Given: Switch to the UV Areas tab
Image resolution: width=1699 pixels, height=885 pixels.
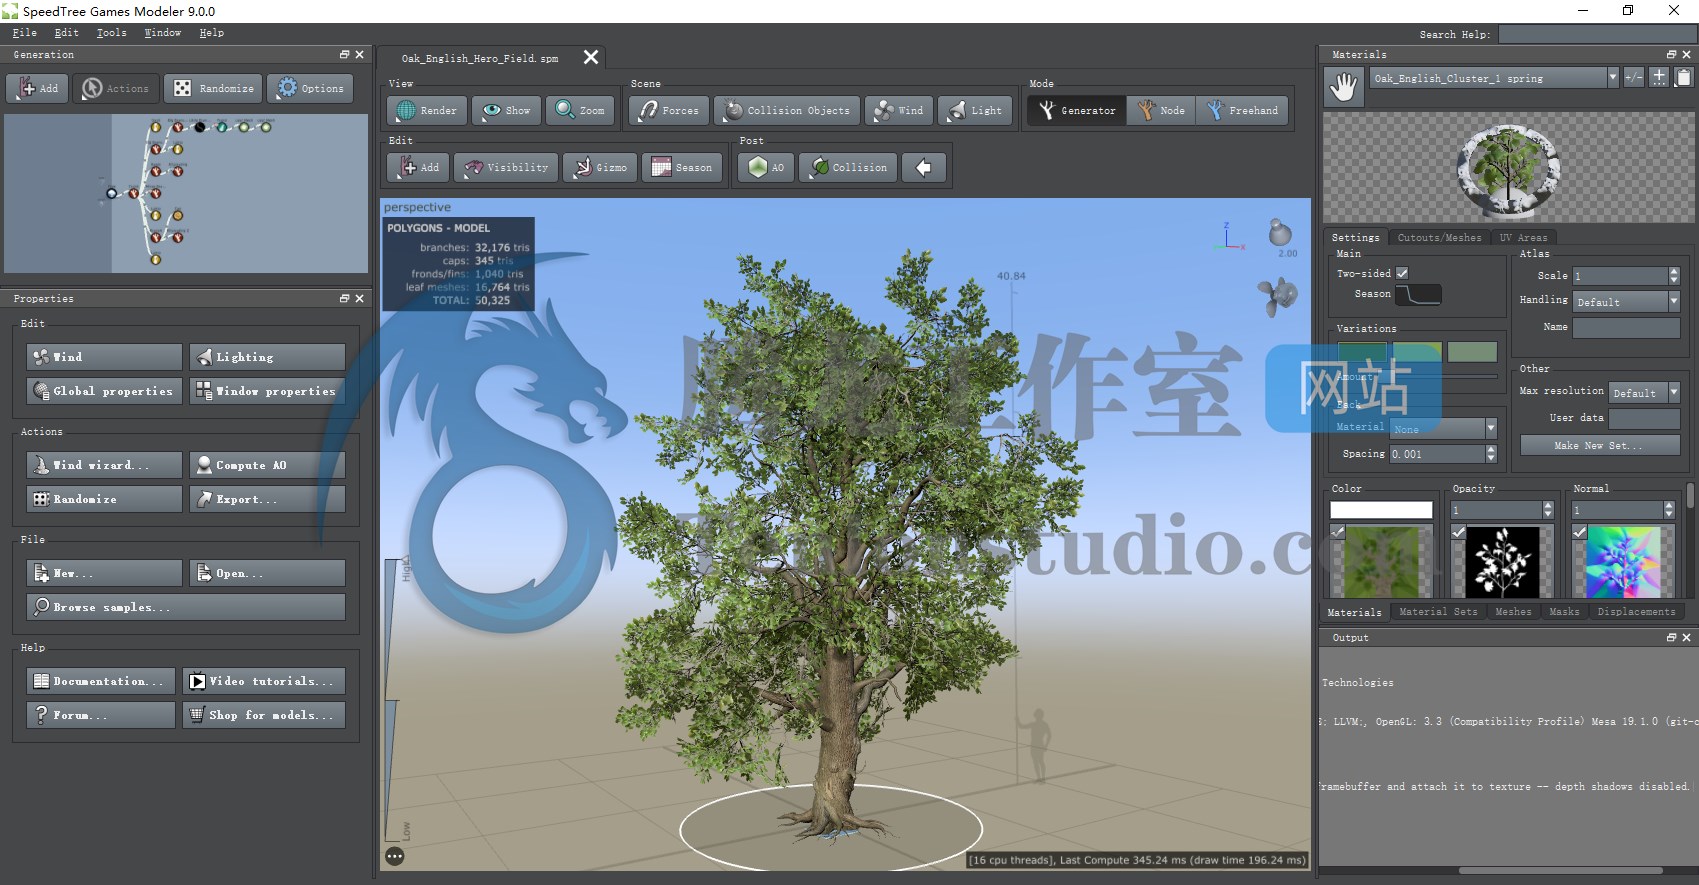Looking at the screenshot, I should click(1523, 238).
